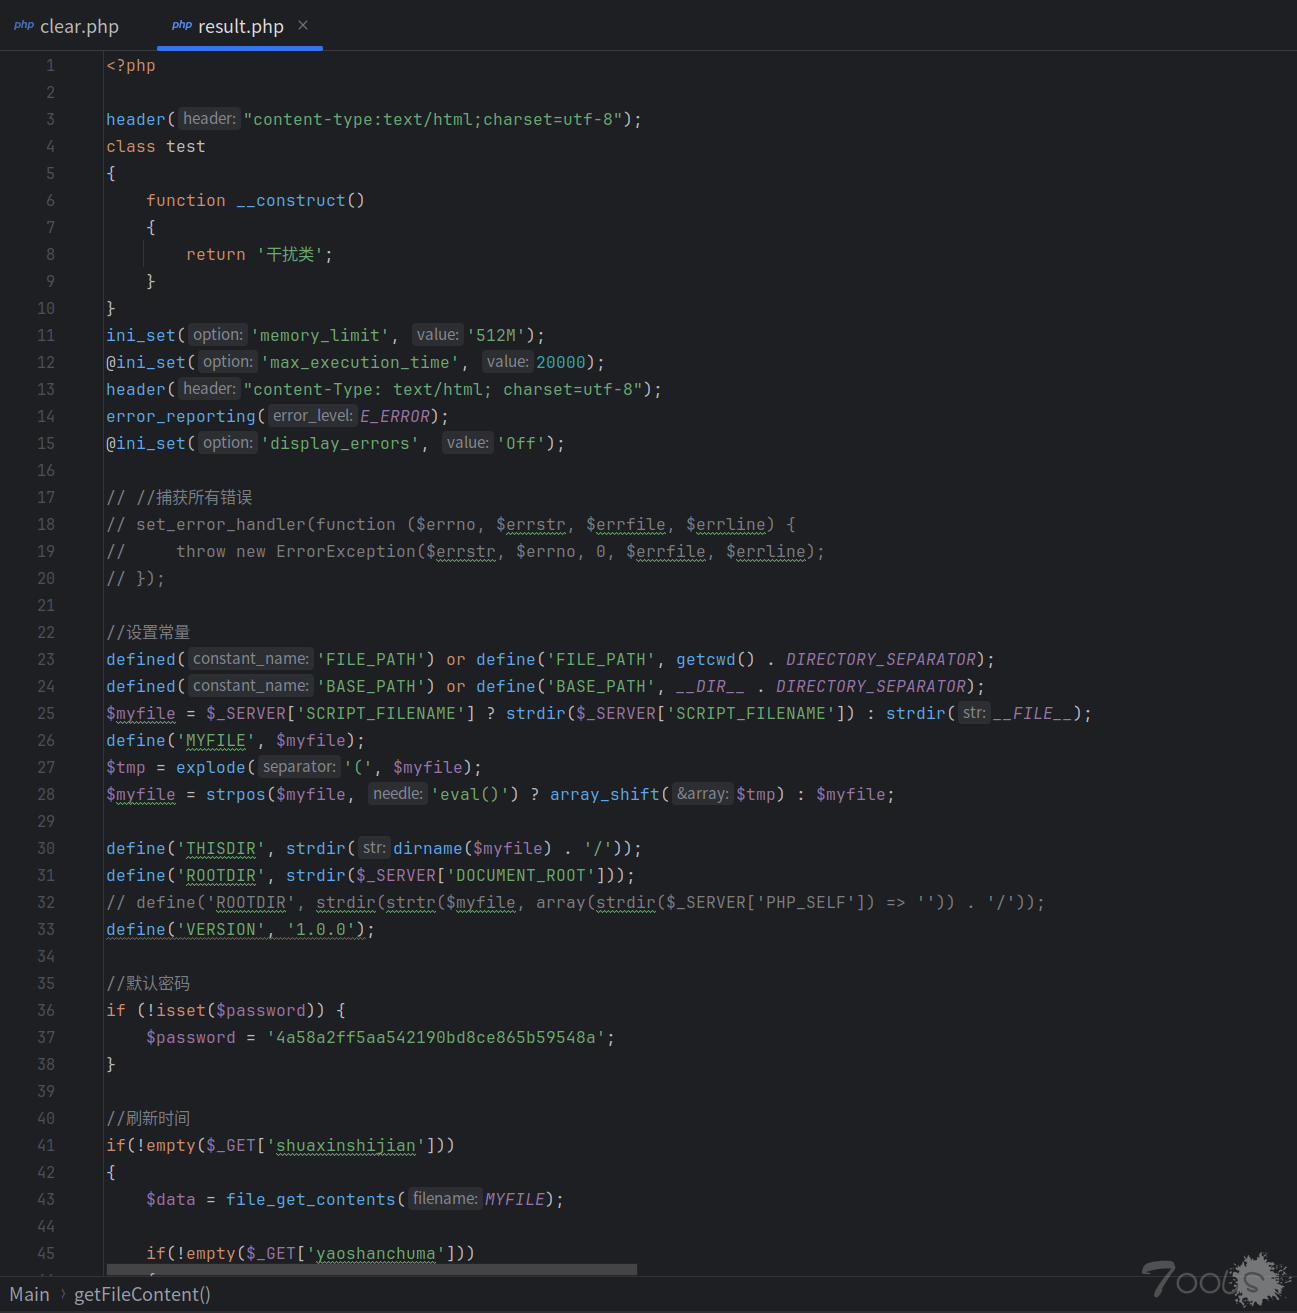Click the E_ERROR constant on line 14
The height and width of the screenshot is (1313, 1297).
[x=395, y=416]
